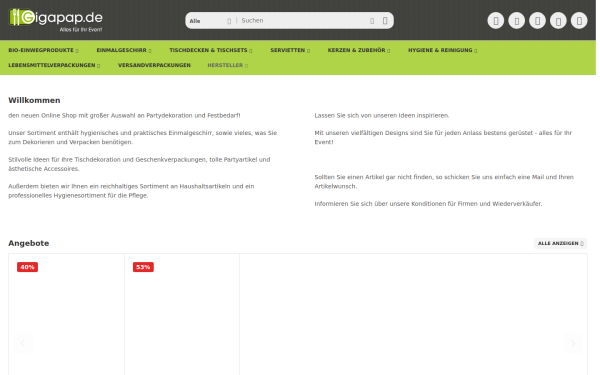Screen dimensions: 600x375
Task: Go to Versandverpackungen category
Action: [x=154, y=65]
